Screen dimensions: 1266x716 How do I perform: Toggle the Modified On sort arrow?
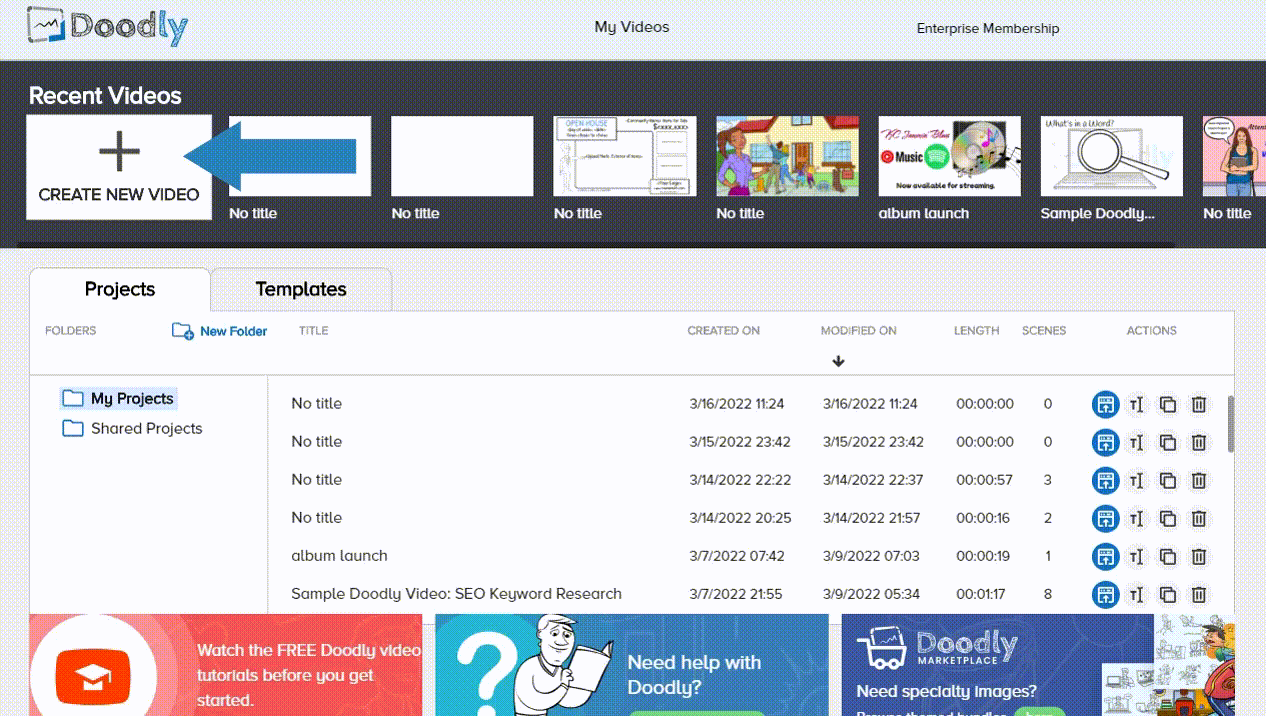click(838, 361)
